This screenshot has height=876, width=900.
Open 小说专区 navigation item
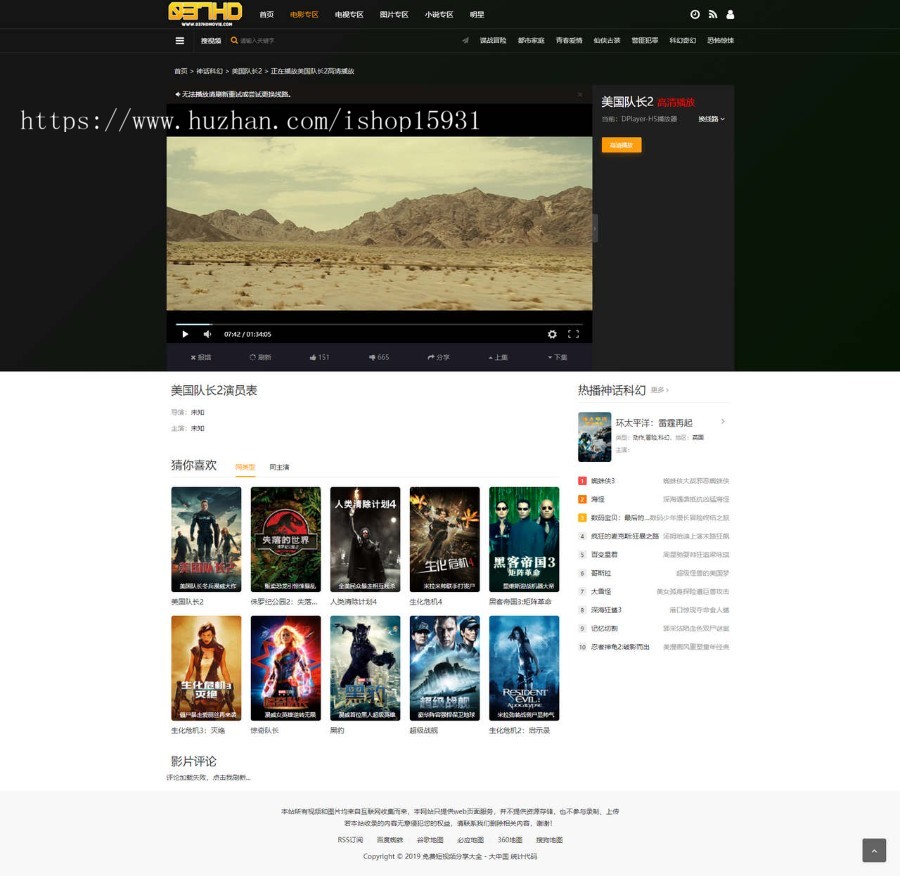[439, 14]
